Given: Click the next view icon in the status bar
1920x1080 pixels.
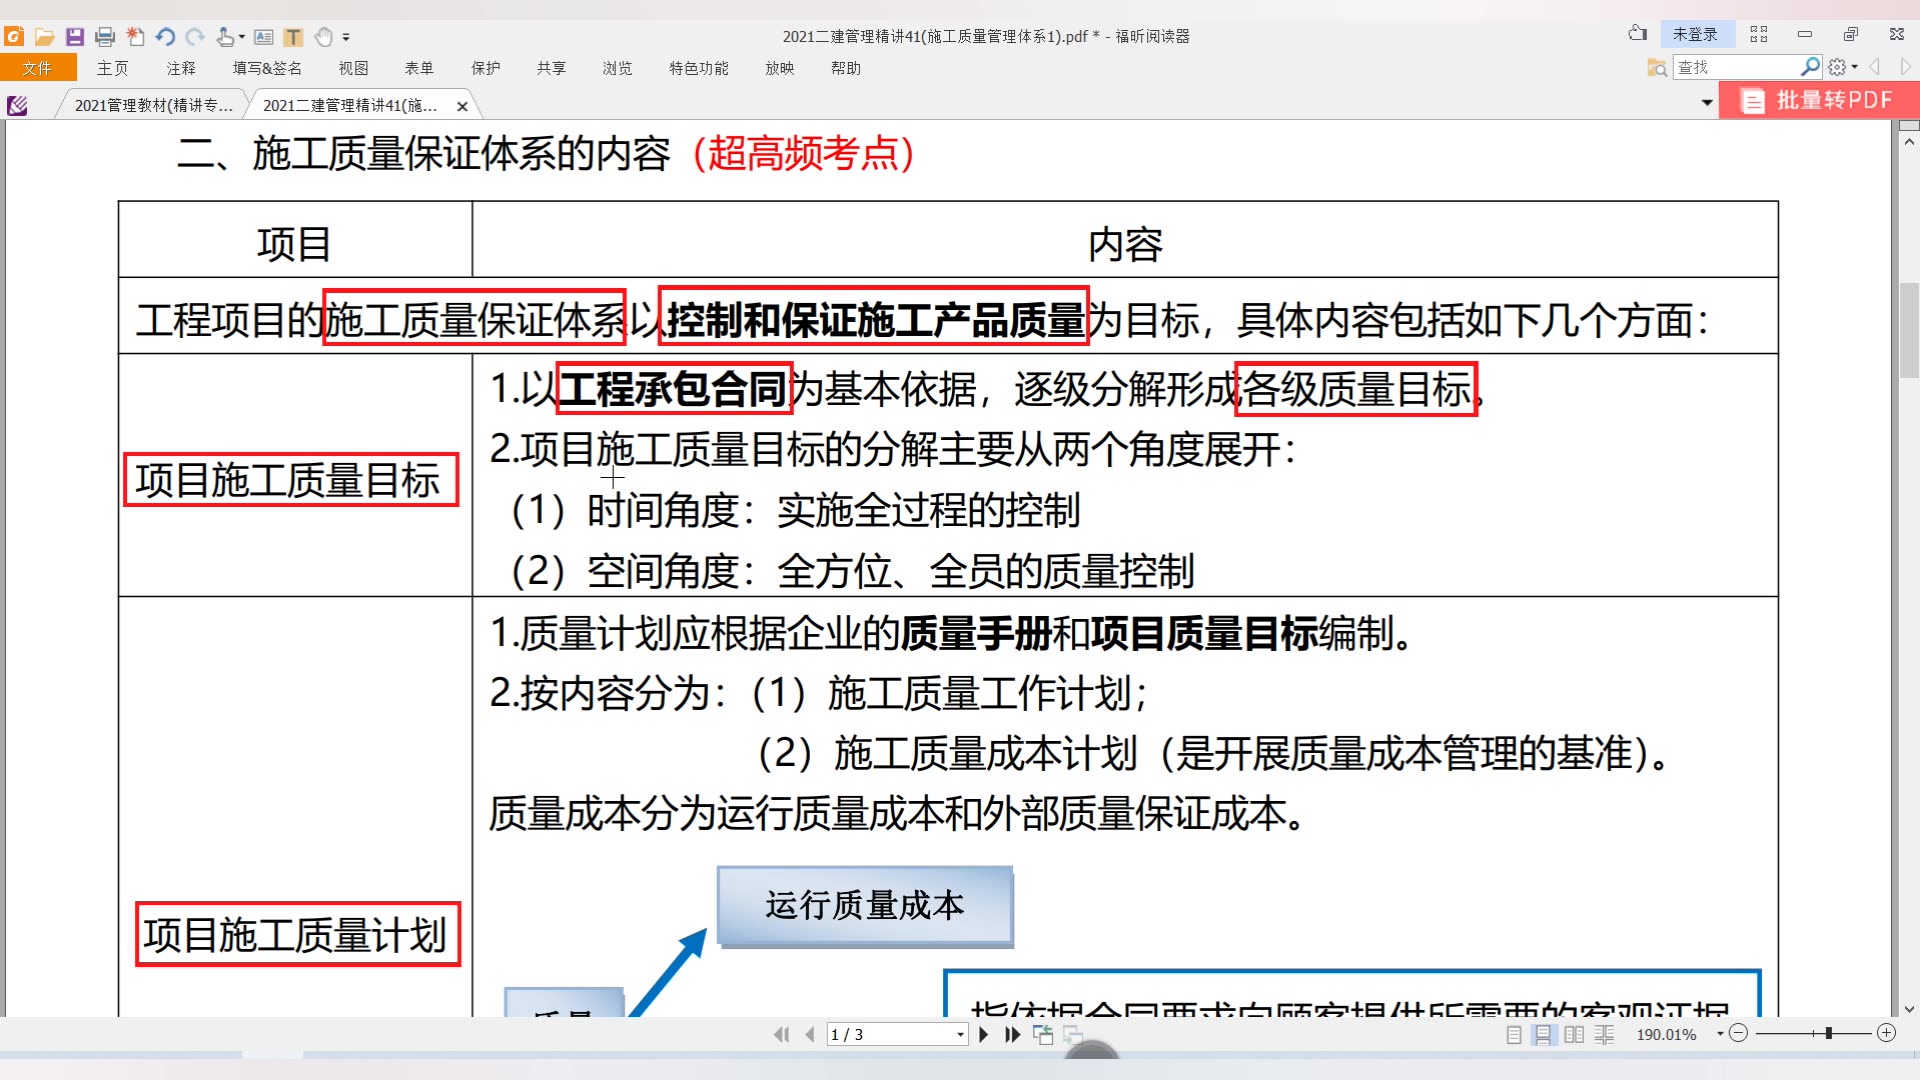Looking at the screenshot, I should click(1073, 1034).
